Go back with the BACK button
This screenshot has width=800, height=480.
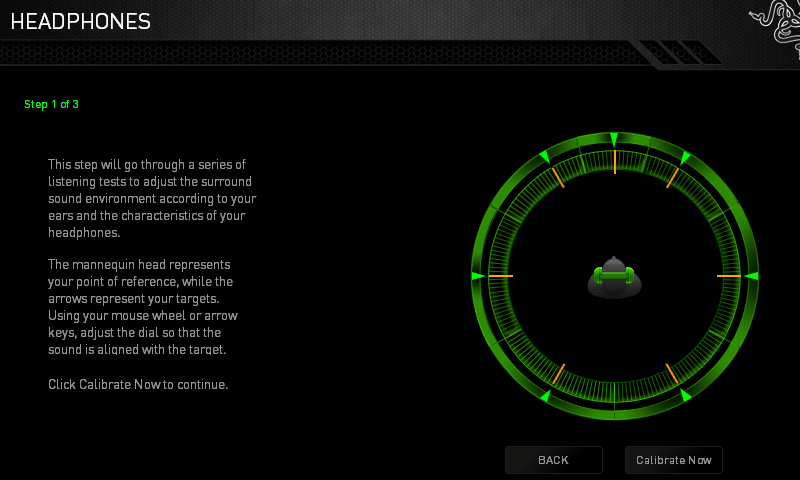pyautogui.click(x=554, y=460)
